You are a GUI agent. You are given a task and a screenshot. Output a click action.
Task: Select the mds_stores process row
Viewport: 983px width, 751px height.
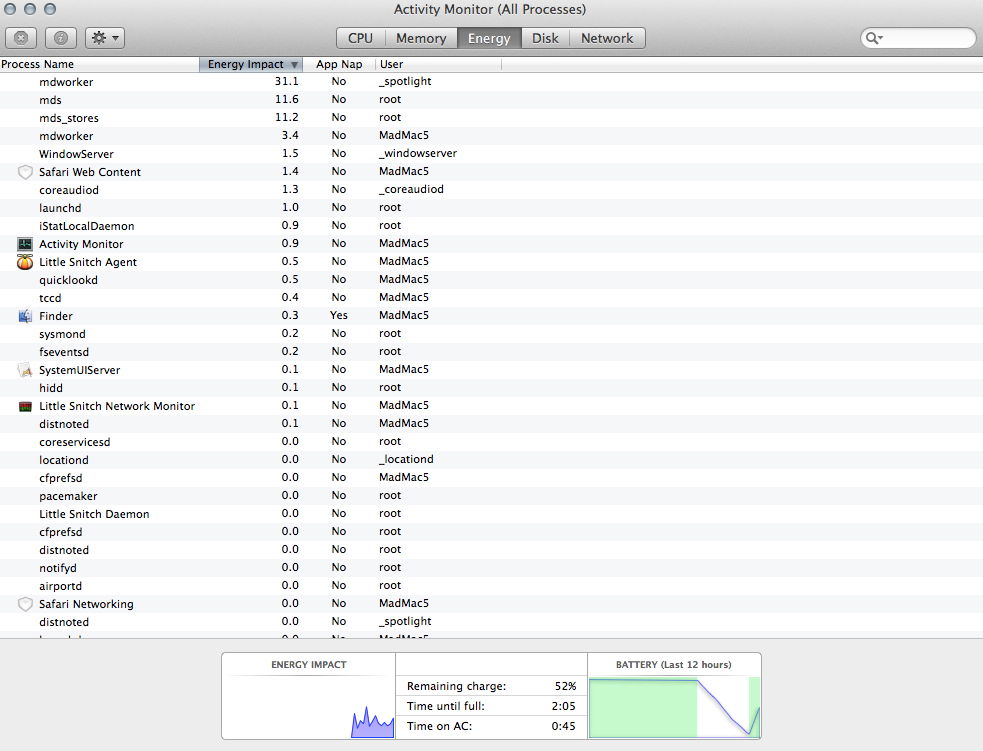pos(492,118)
